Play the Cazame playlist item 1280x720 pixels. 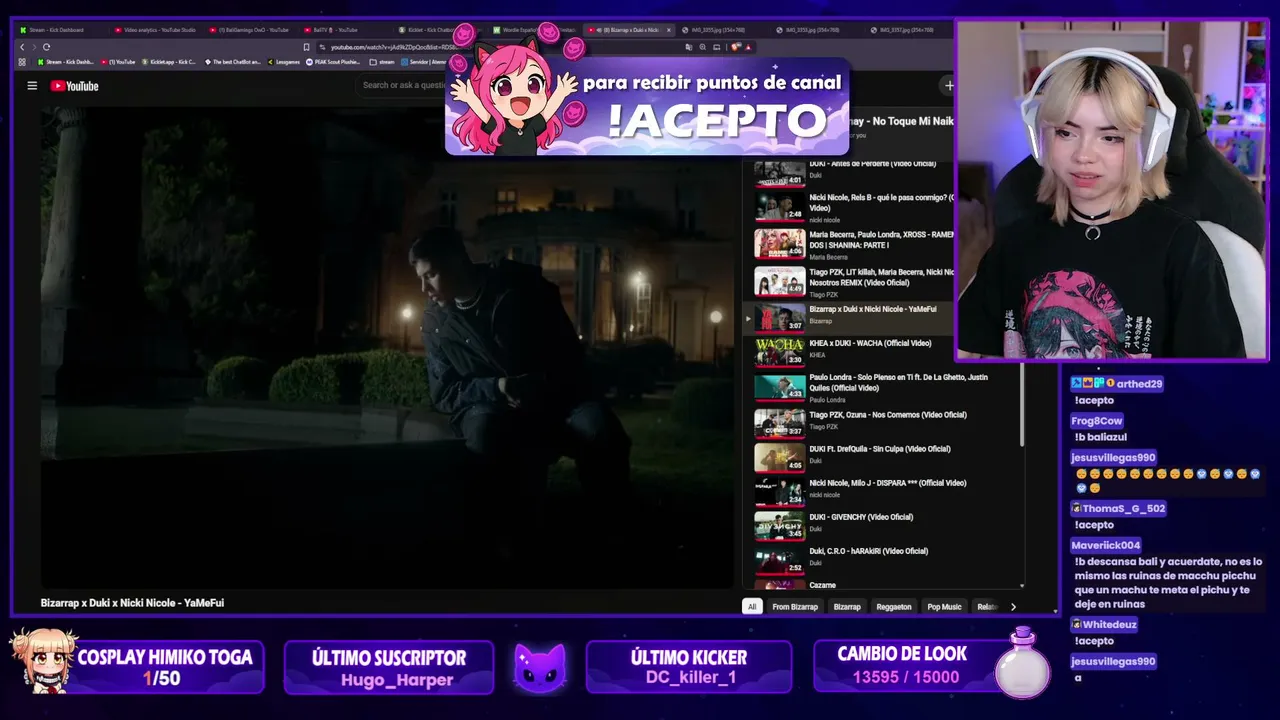(822, 585)
